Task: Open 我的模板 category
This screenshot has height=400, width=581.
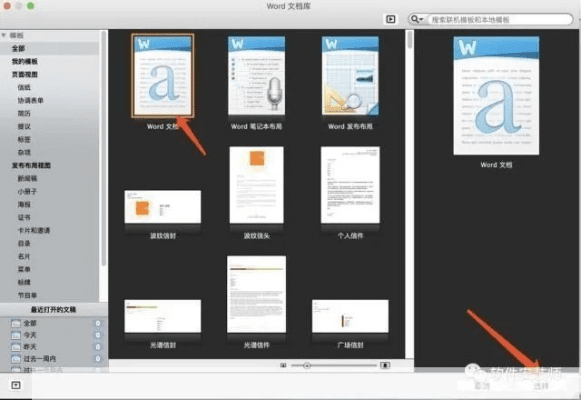Action: point(24,61)
